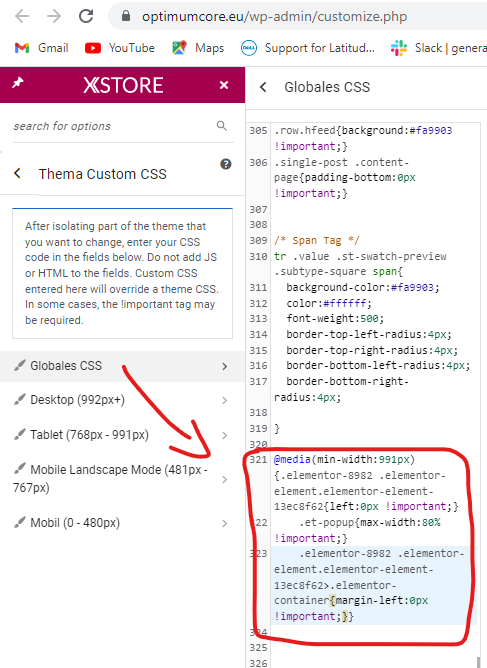Click the .et-popup max-width:80% line
The image size is (487, 668).
[x=357, y=530]
